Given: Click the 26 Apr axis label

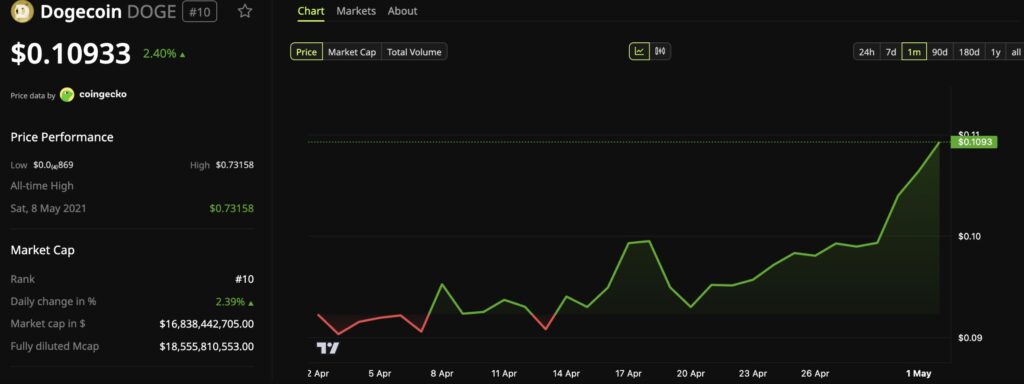Looking at the screenshot, I should tap(815, 374).
